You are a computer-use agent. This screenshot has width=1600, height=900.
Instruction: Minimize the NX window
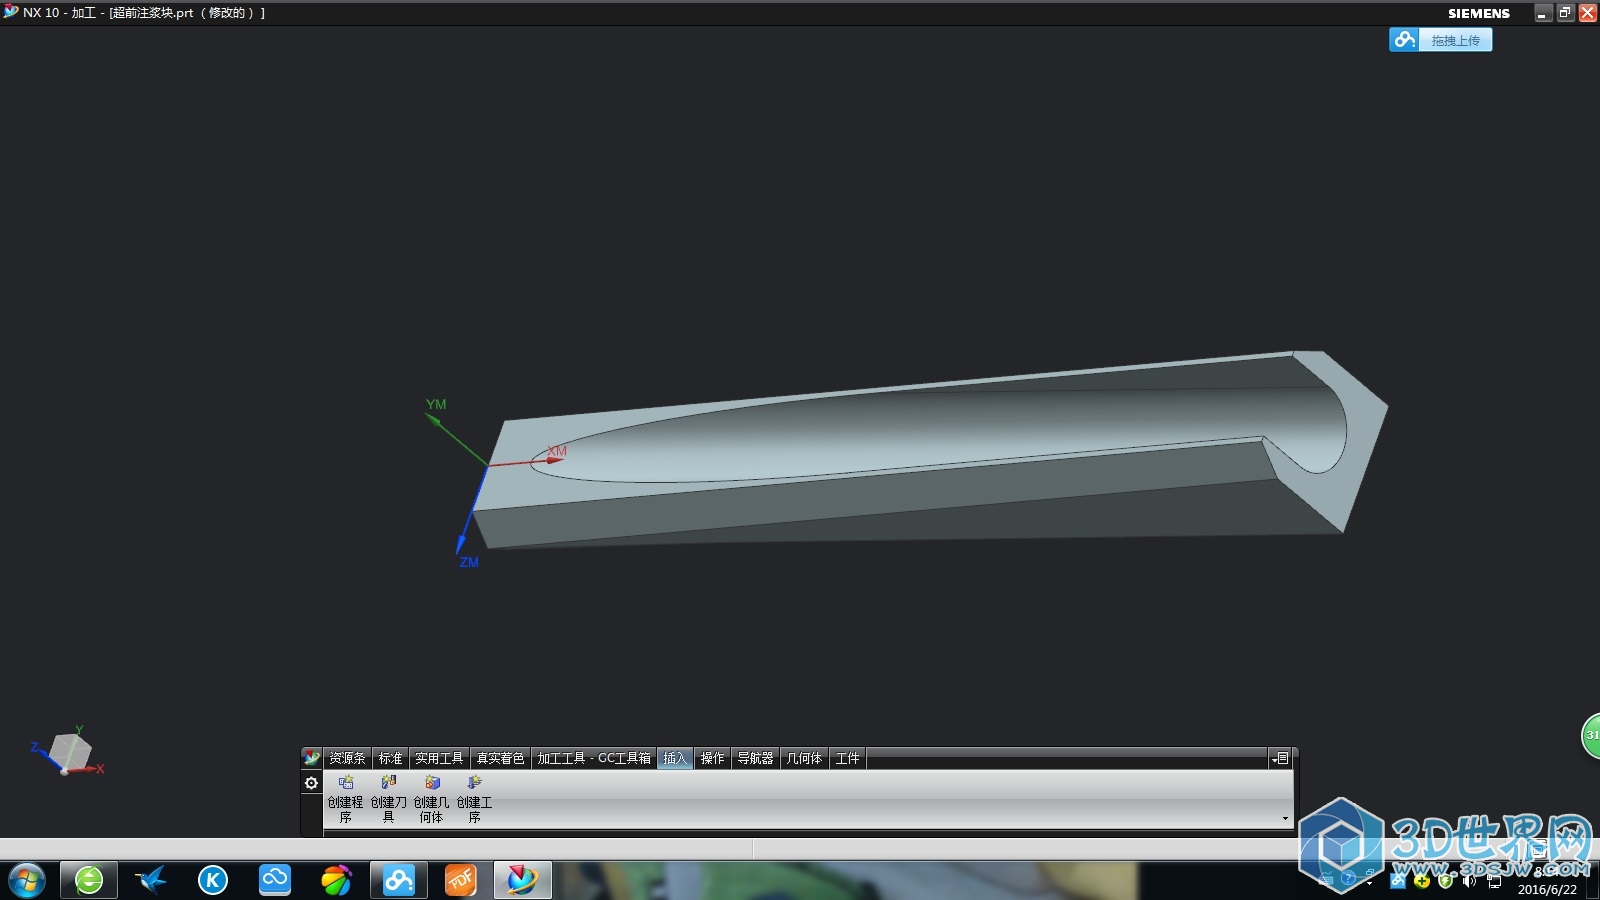(1543, 13)
